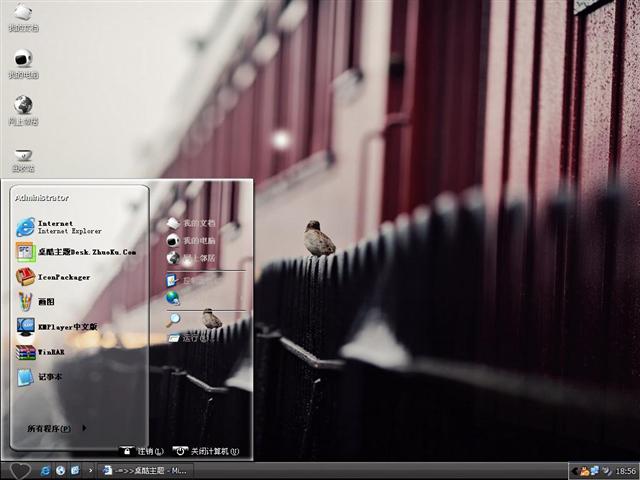The height and width of the screenshot is (480, 640).
Task: Click third quick launch icon
Action: [x=75, y=471]
